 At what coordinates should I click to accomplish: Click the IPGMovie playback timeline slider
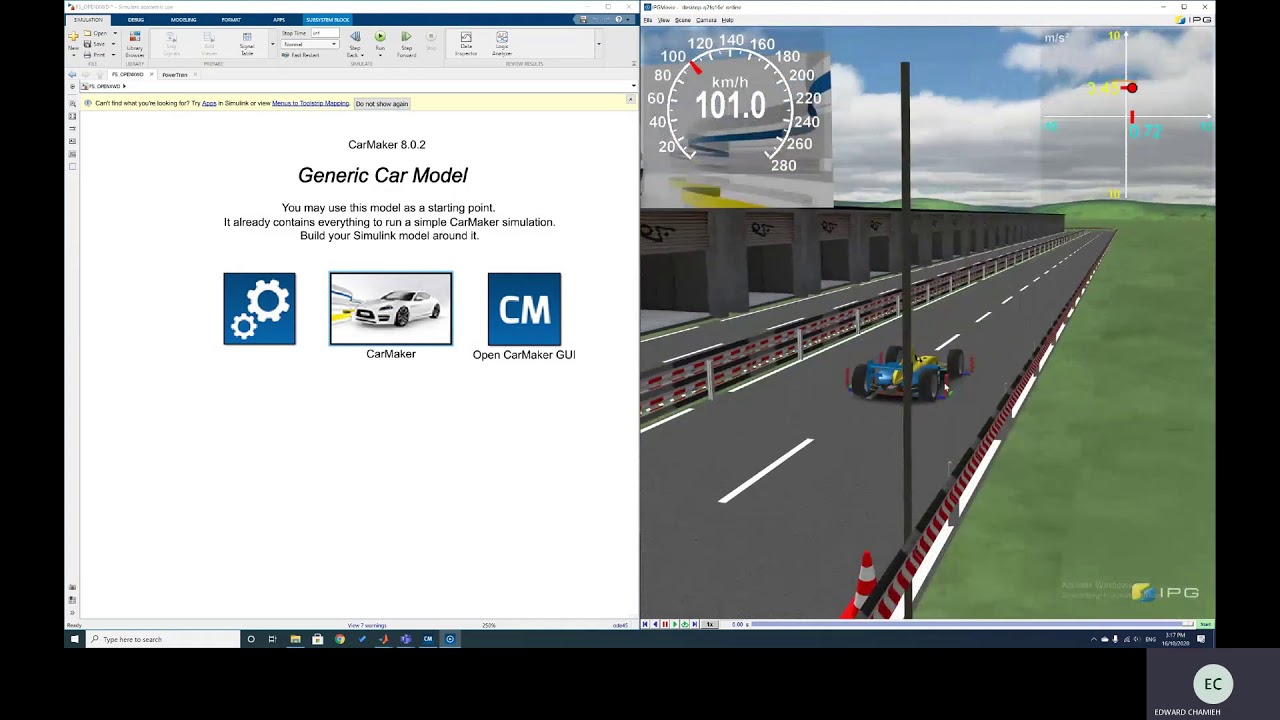pos(970,624)
